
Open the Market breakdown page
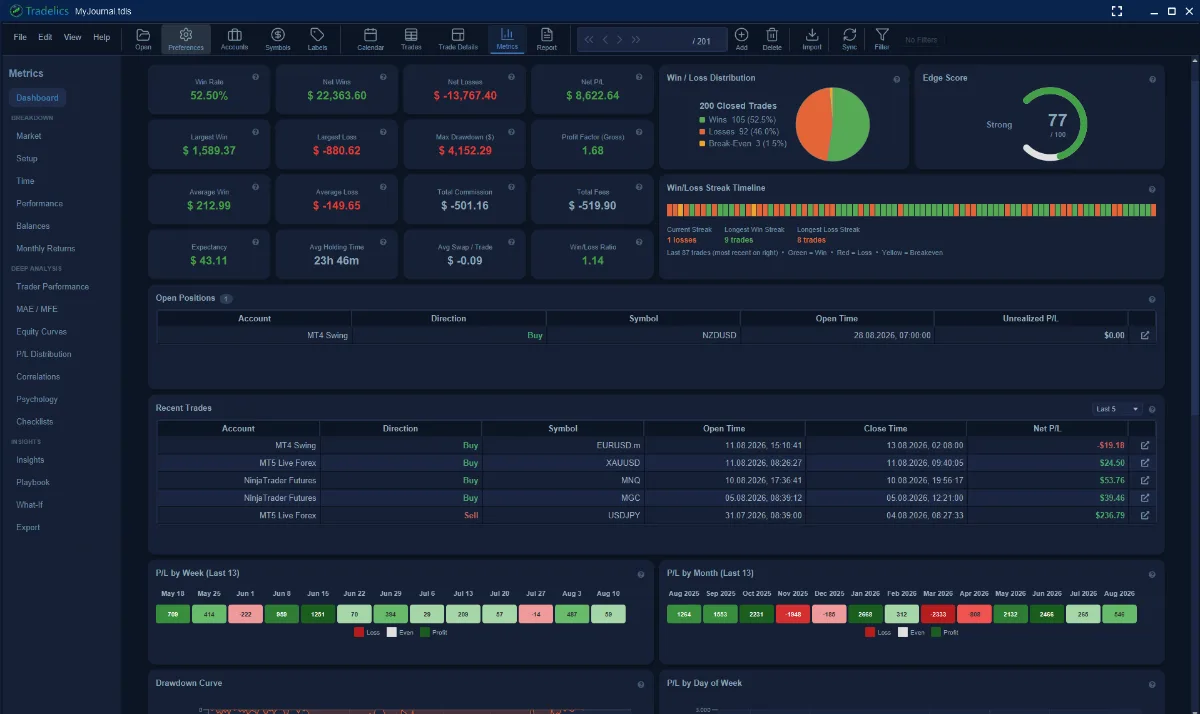[29, 136]
